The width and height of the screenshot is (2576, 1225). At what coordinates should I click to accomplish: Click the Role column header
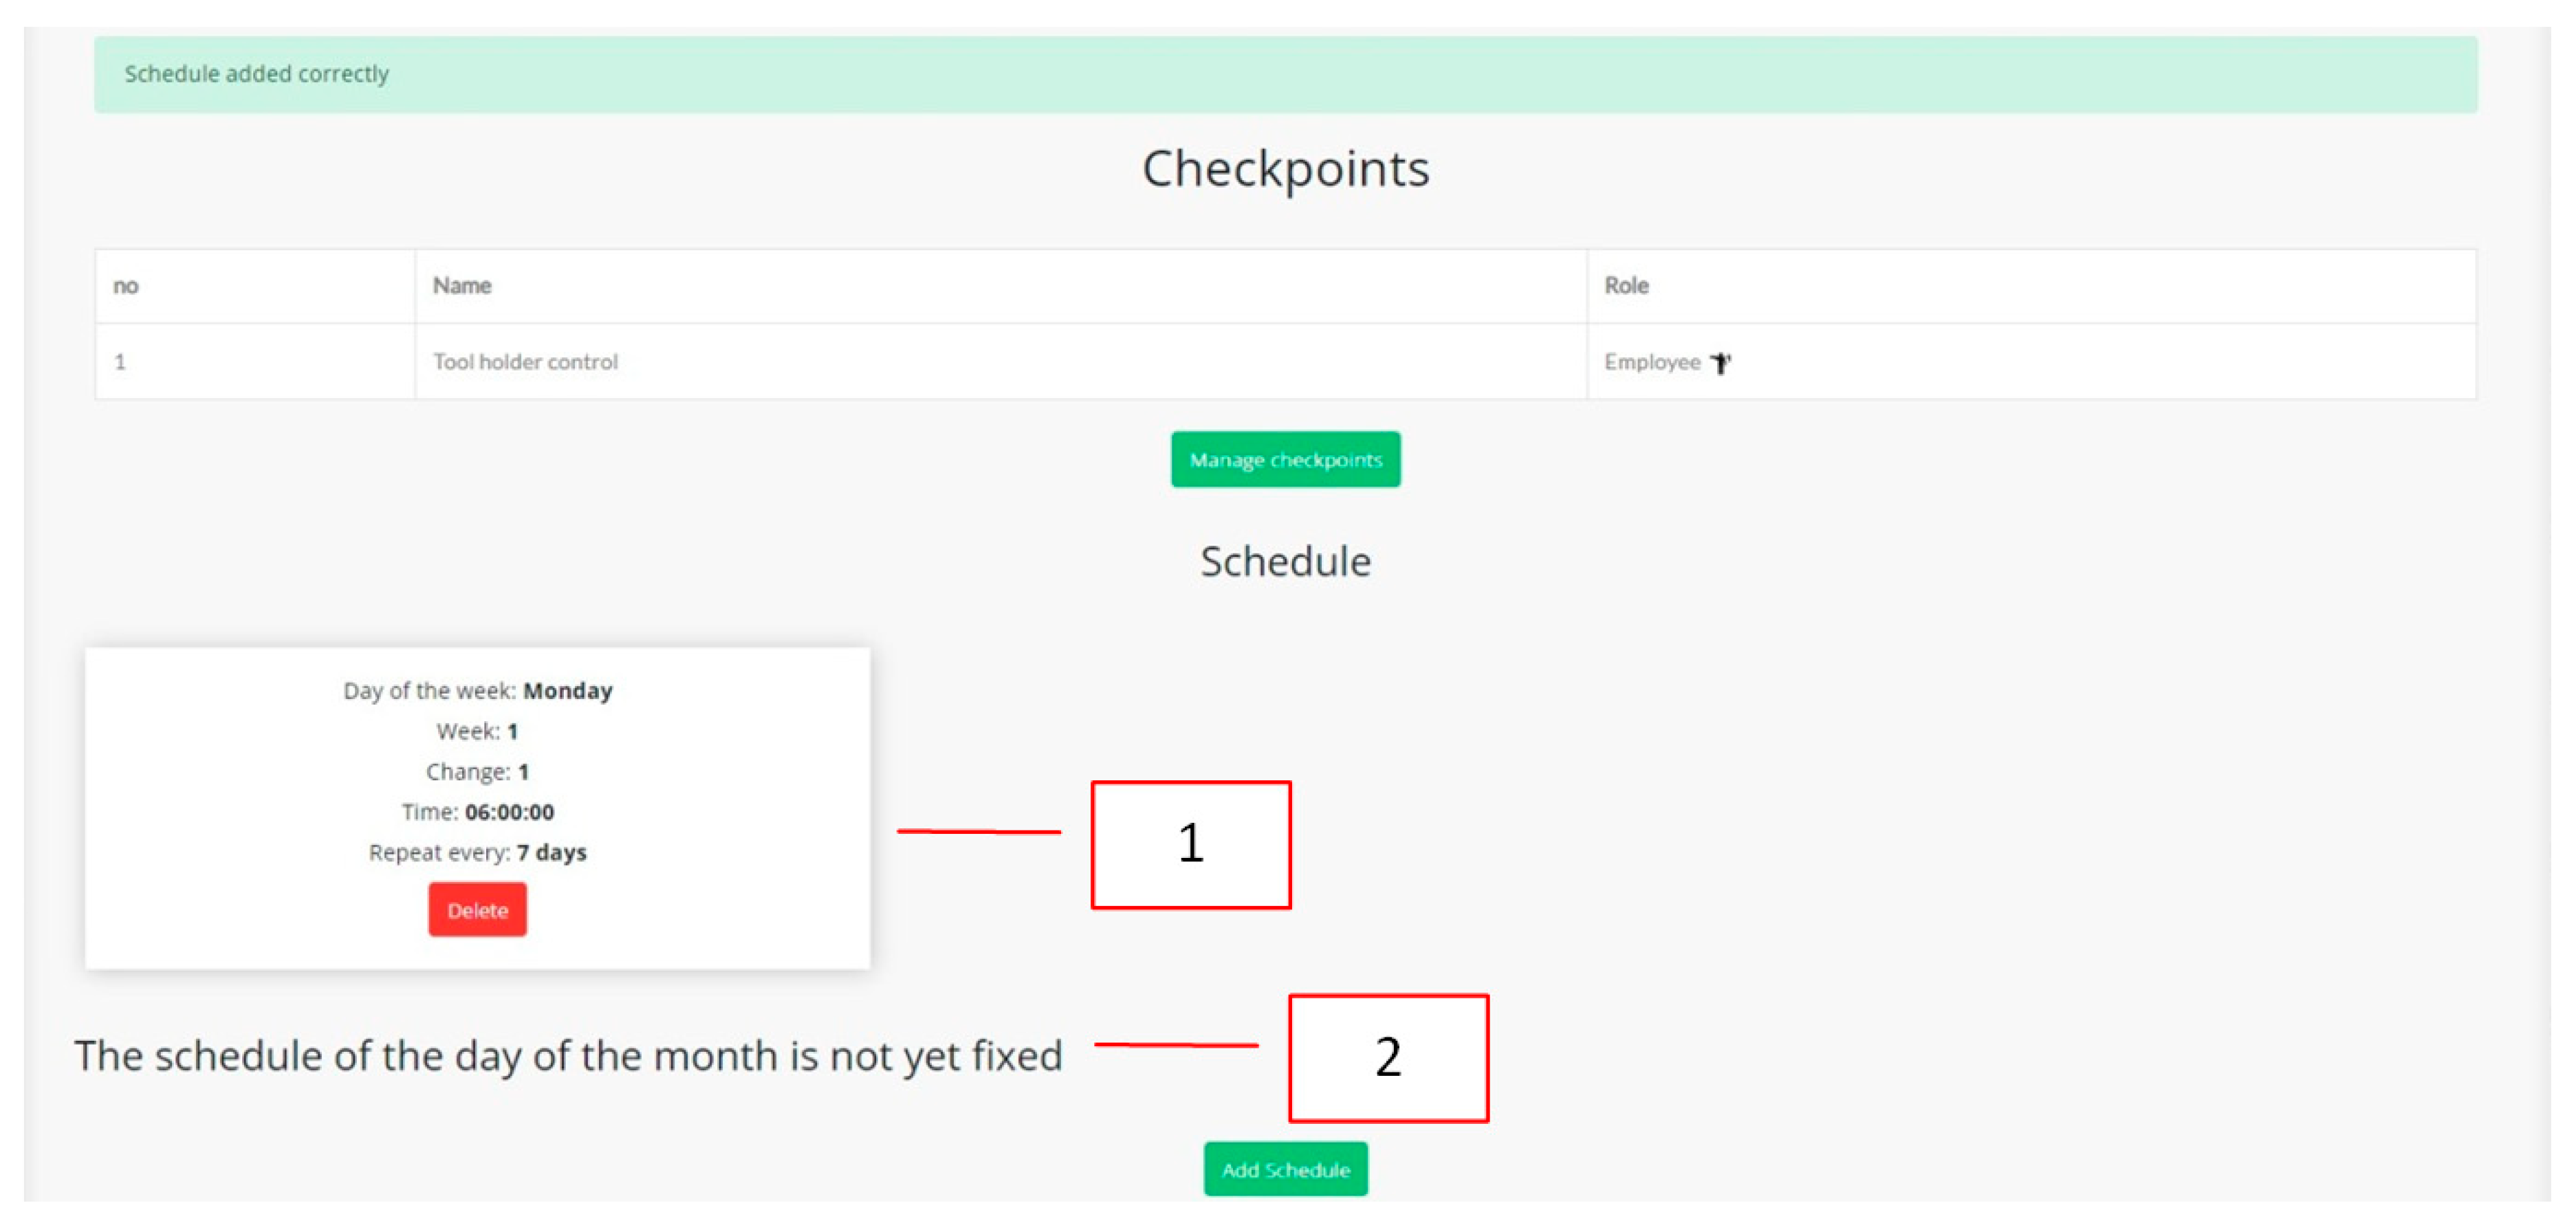[x=1626, y=286]
